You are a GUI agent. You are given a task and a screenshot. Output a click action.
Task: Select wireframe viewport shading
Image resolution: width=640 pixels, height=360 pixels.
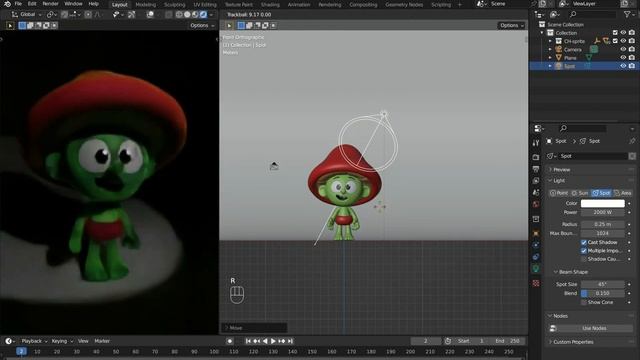tap(179, 14)
